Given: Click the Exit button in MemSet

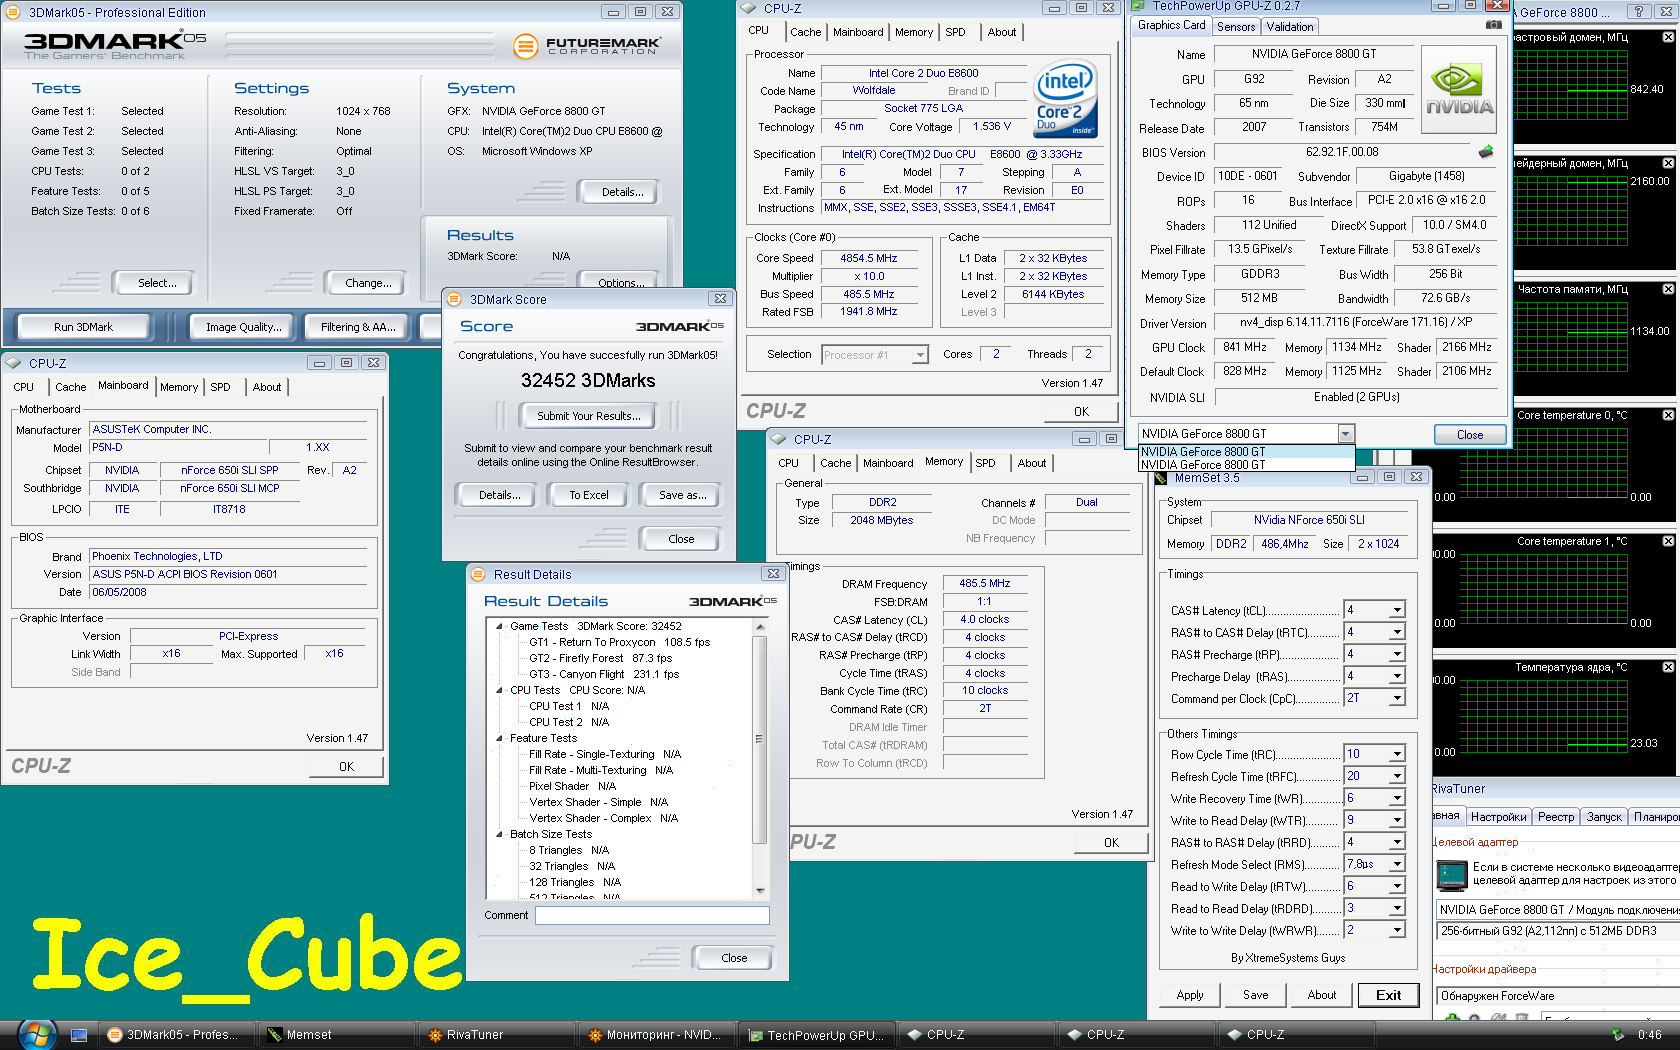Looking at the screenshot, I should tap(1388, 995).
